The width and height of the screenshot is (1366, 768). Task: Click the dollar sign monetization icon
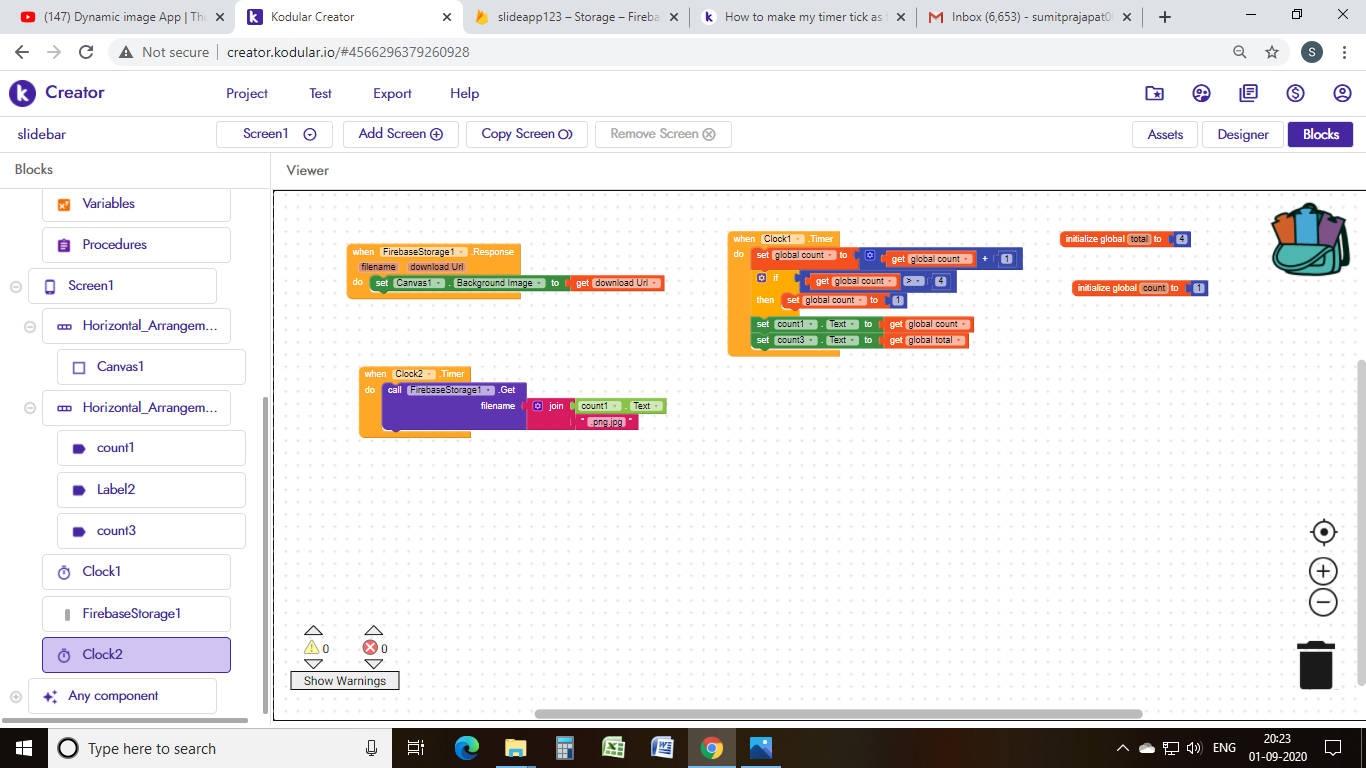tap(1295, 93)
